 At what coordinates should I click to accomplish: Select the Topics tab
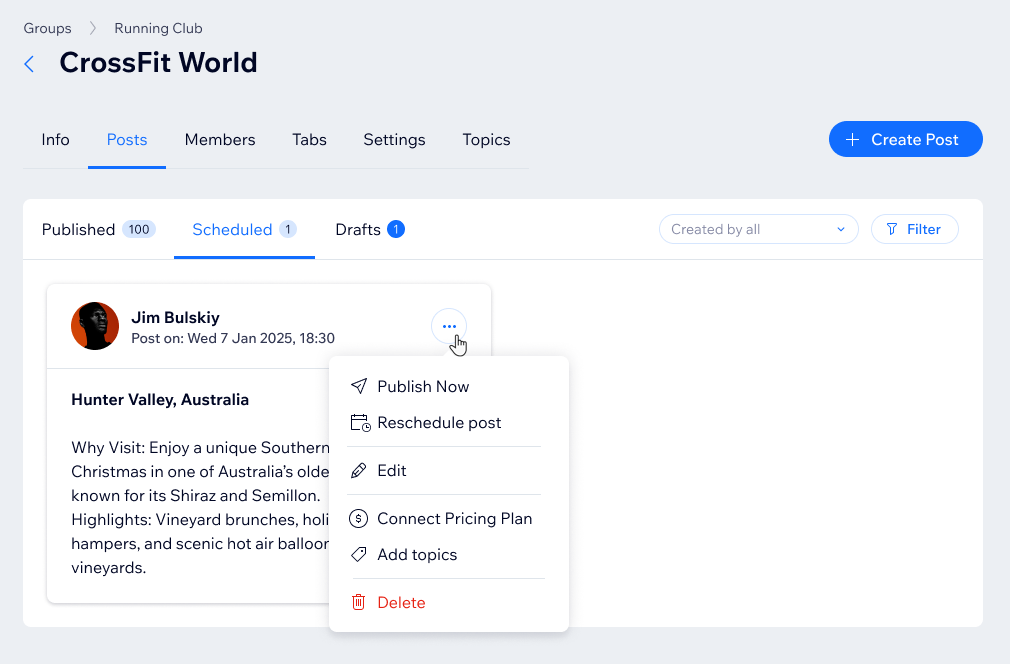pos(486,140)
